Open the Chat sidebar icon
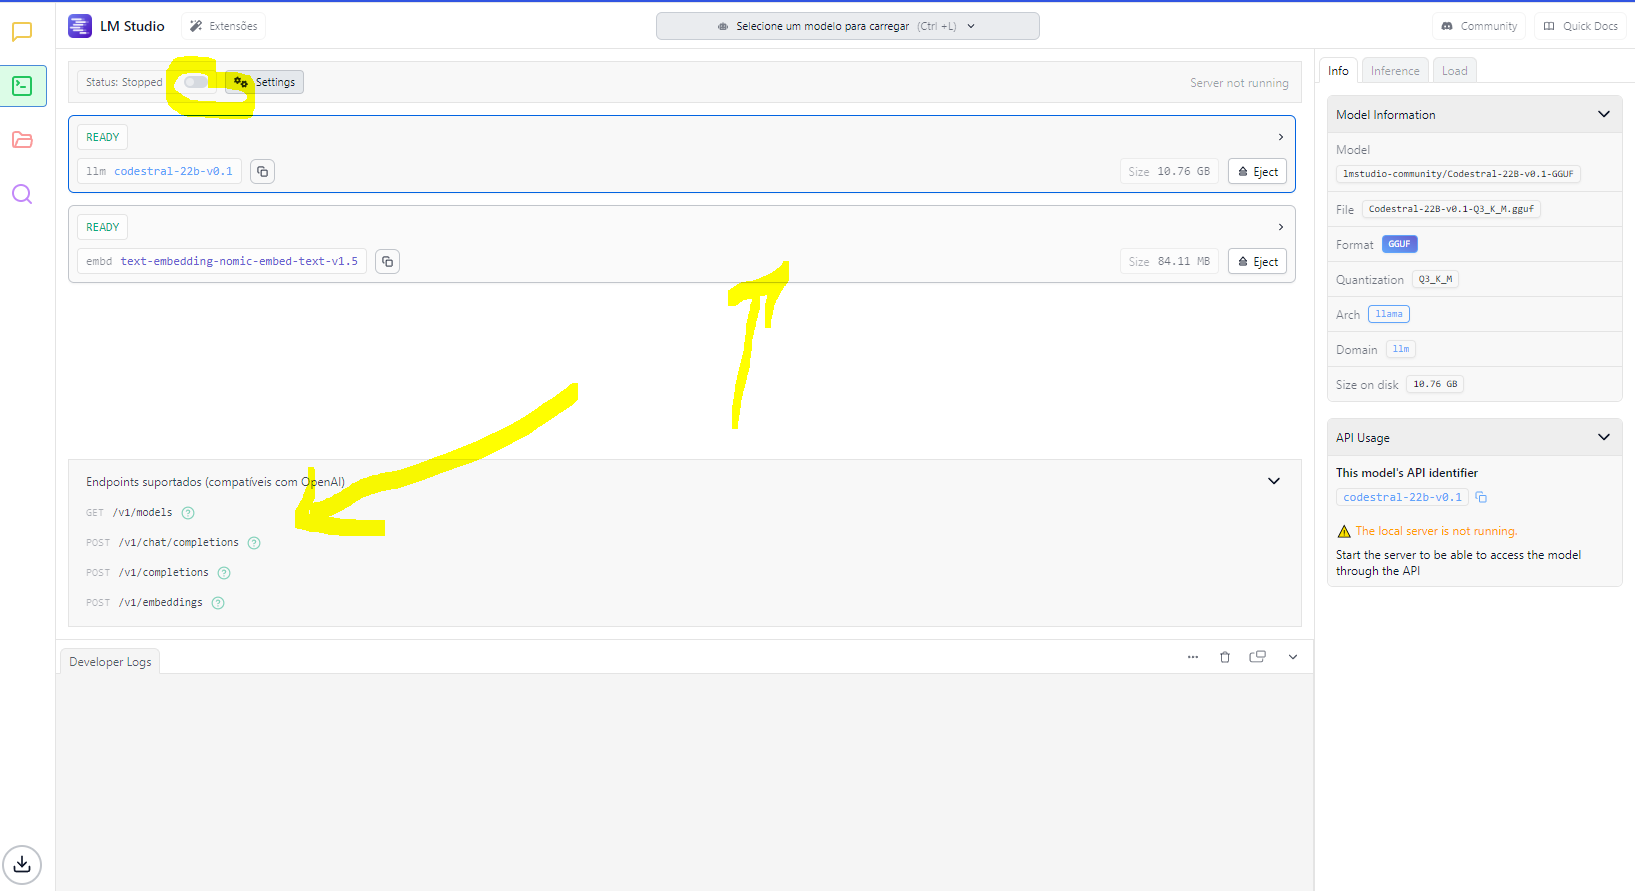The height and width of the screenshot is (891, 1635). pyautogui.click(x=22, y=32)
